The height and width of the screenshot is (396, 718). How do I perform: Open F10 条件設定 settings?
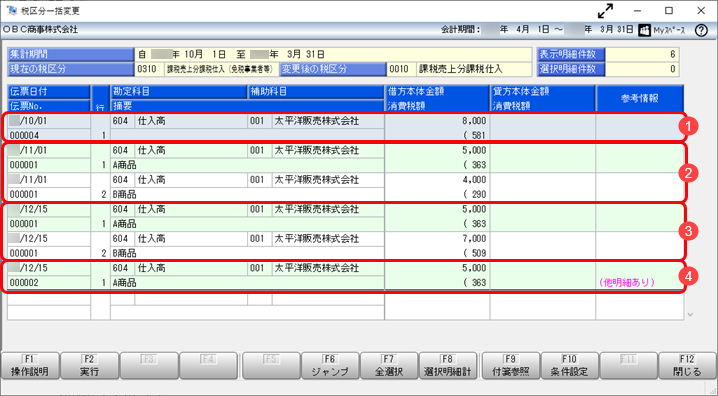569,366
